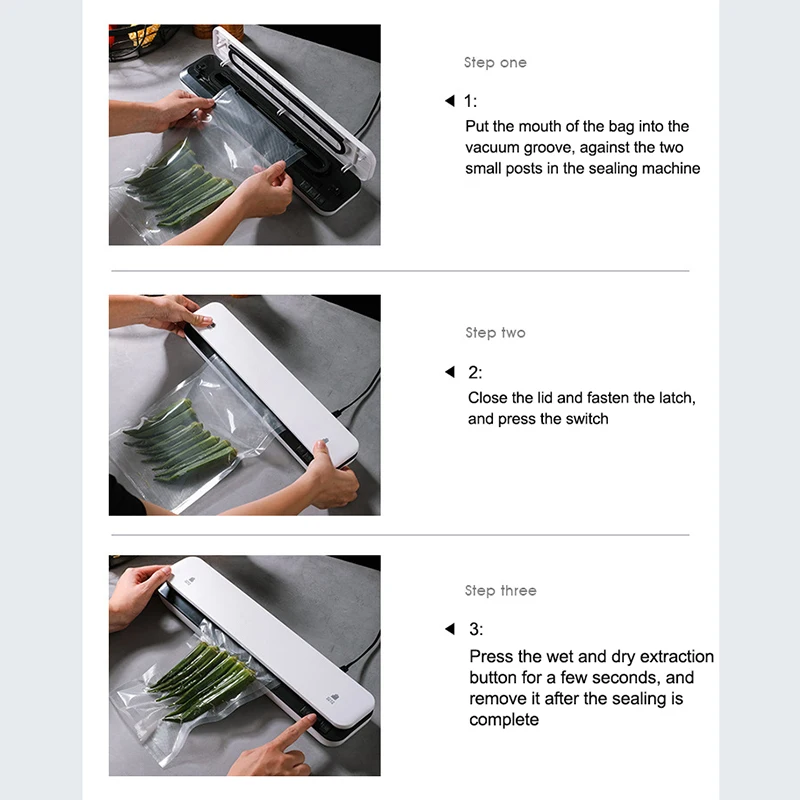Click the 'Step one' heading

click(495, 63)
